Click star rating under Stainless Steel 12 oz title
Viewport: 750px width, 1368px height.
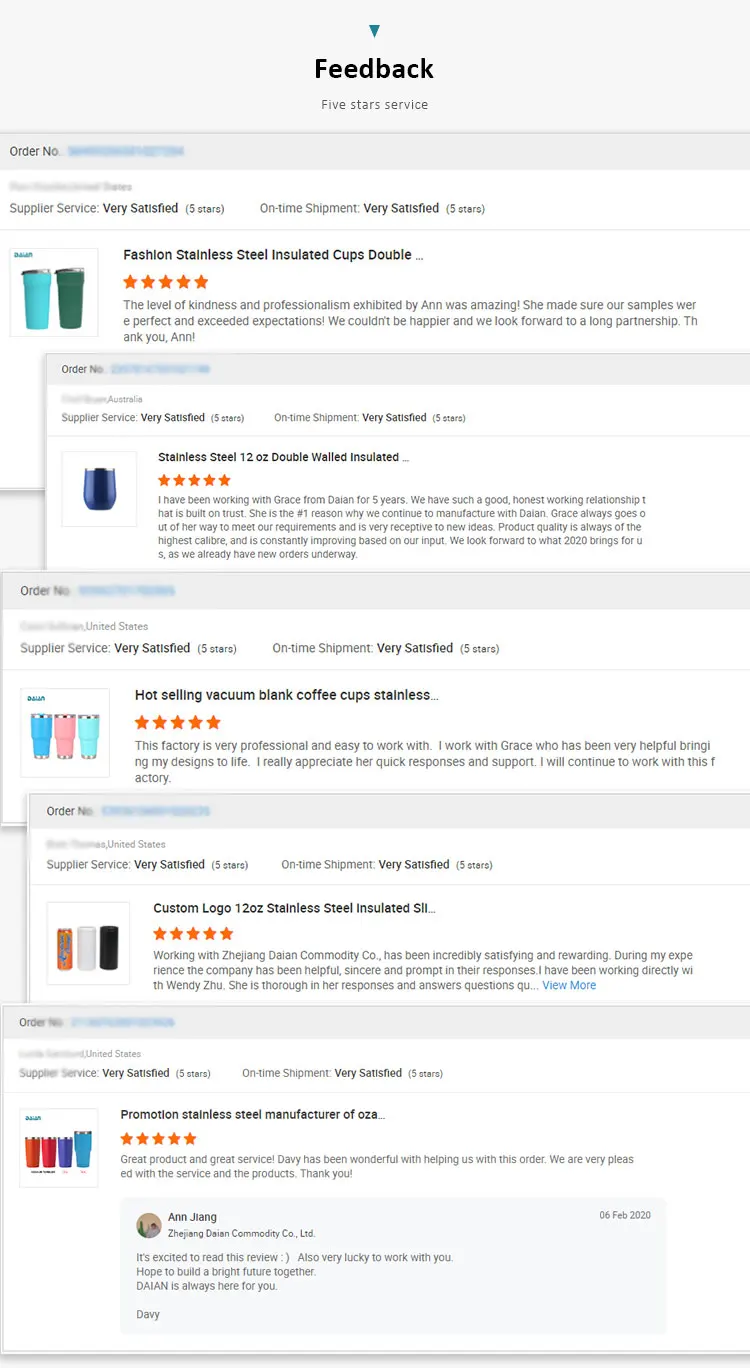pos(194,480)
